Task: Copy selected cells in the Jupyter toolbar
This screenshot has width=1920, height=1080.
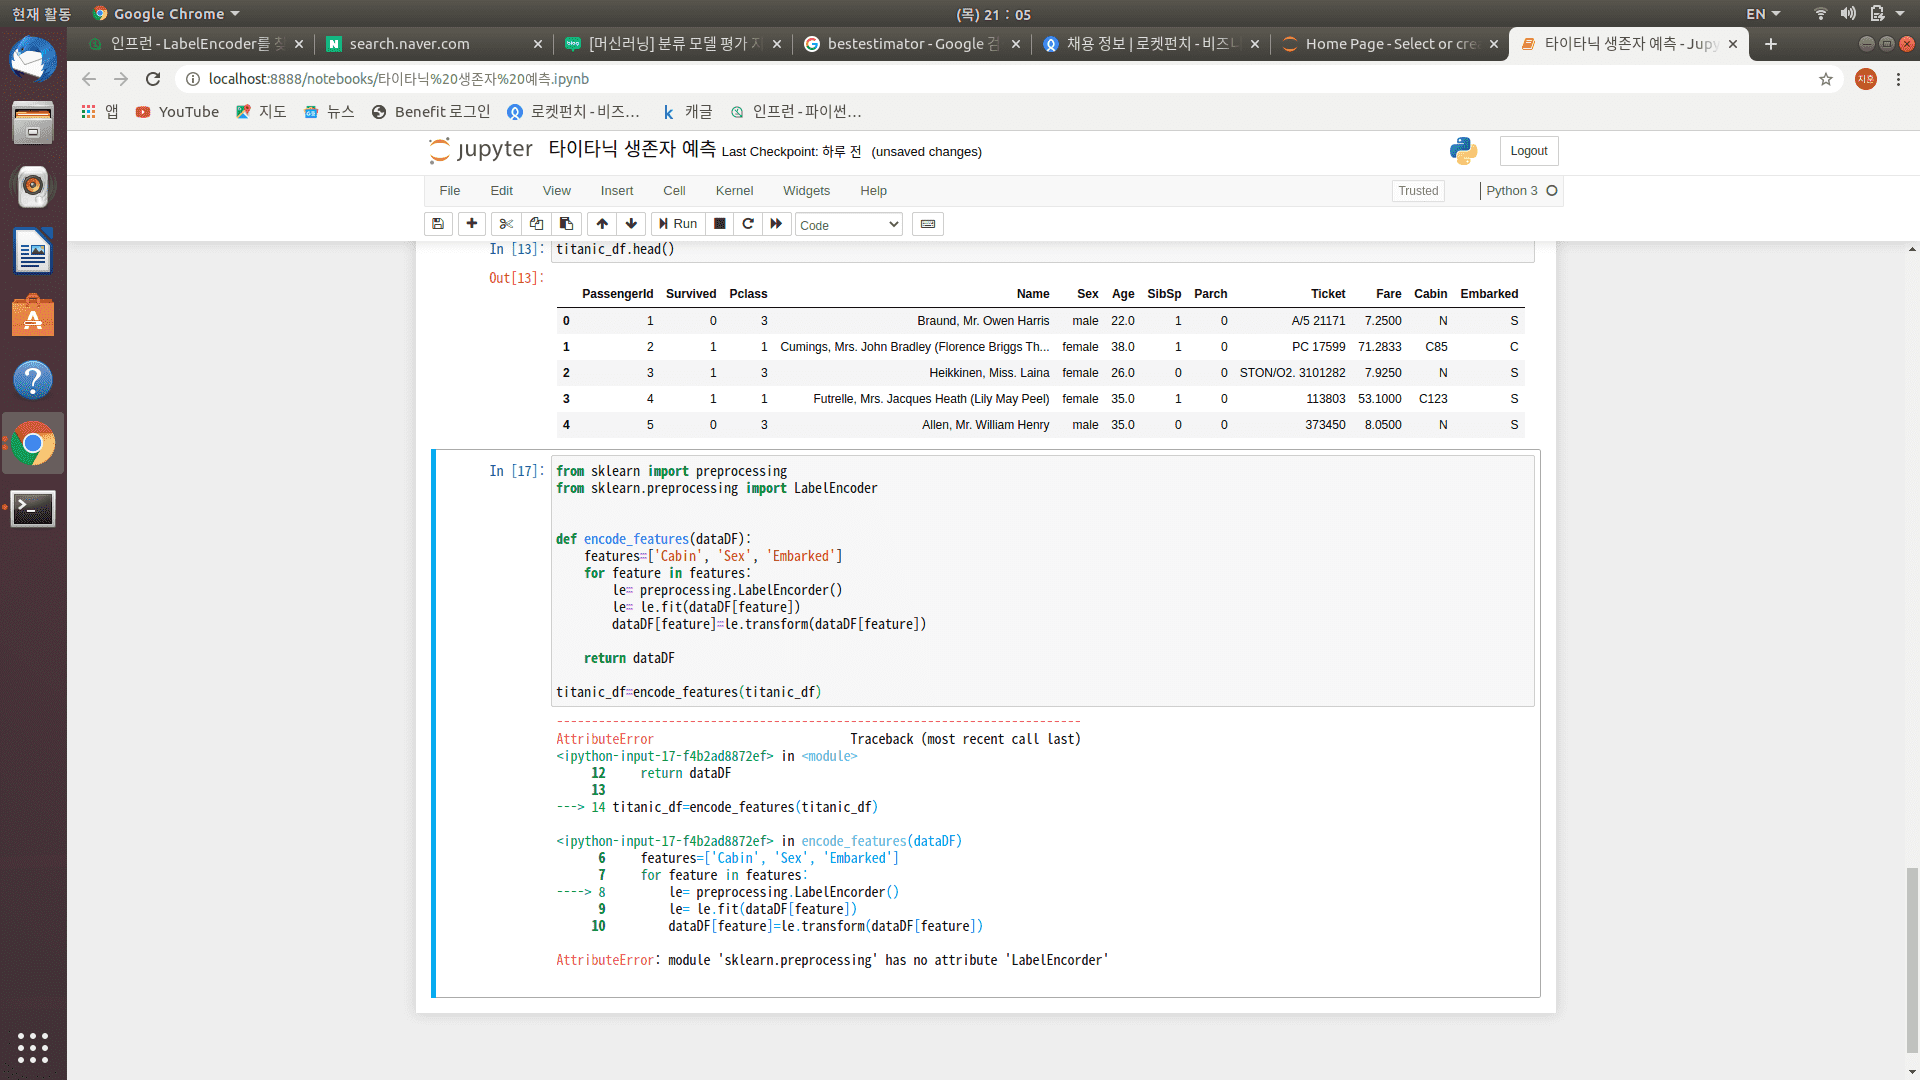Action: (x=536, y=224)
